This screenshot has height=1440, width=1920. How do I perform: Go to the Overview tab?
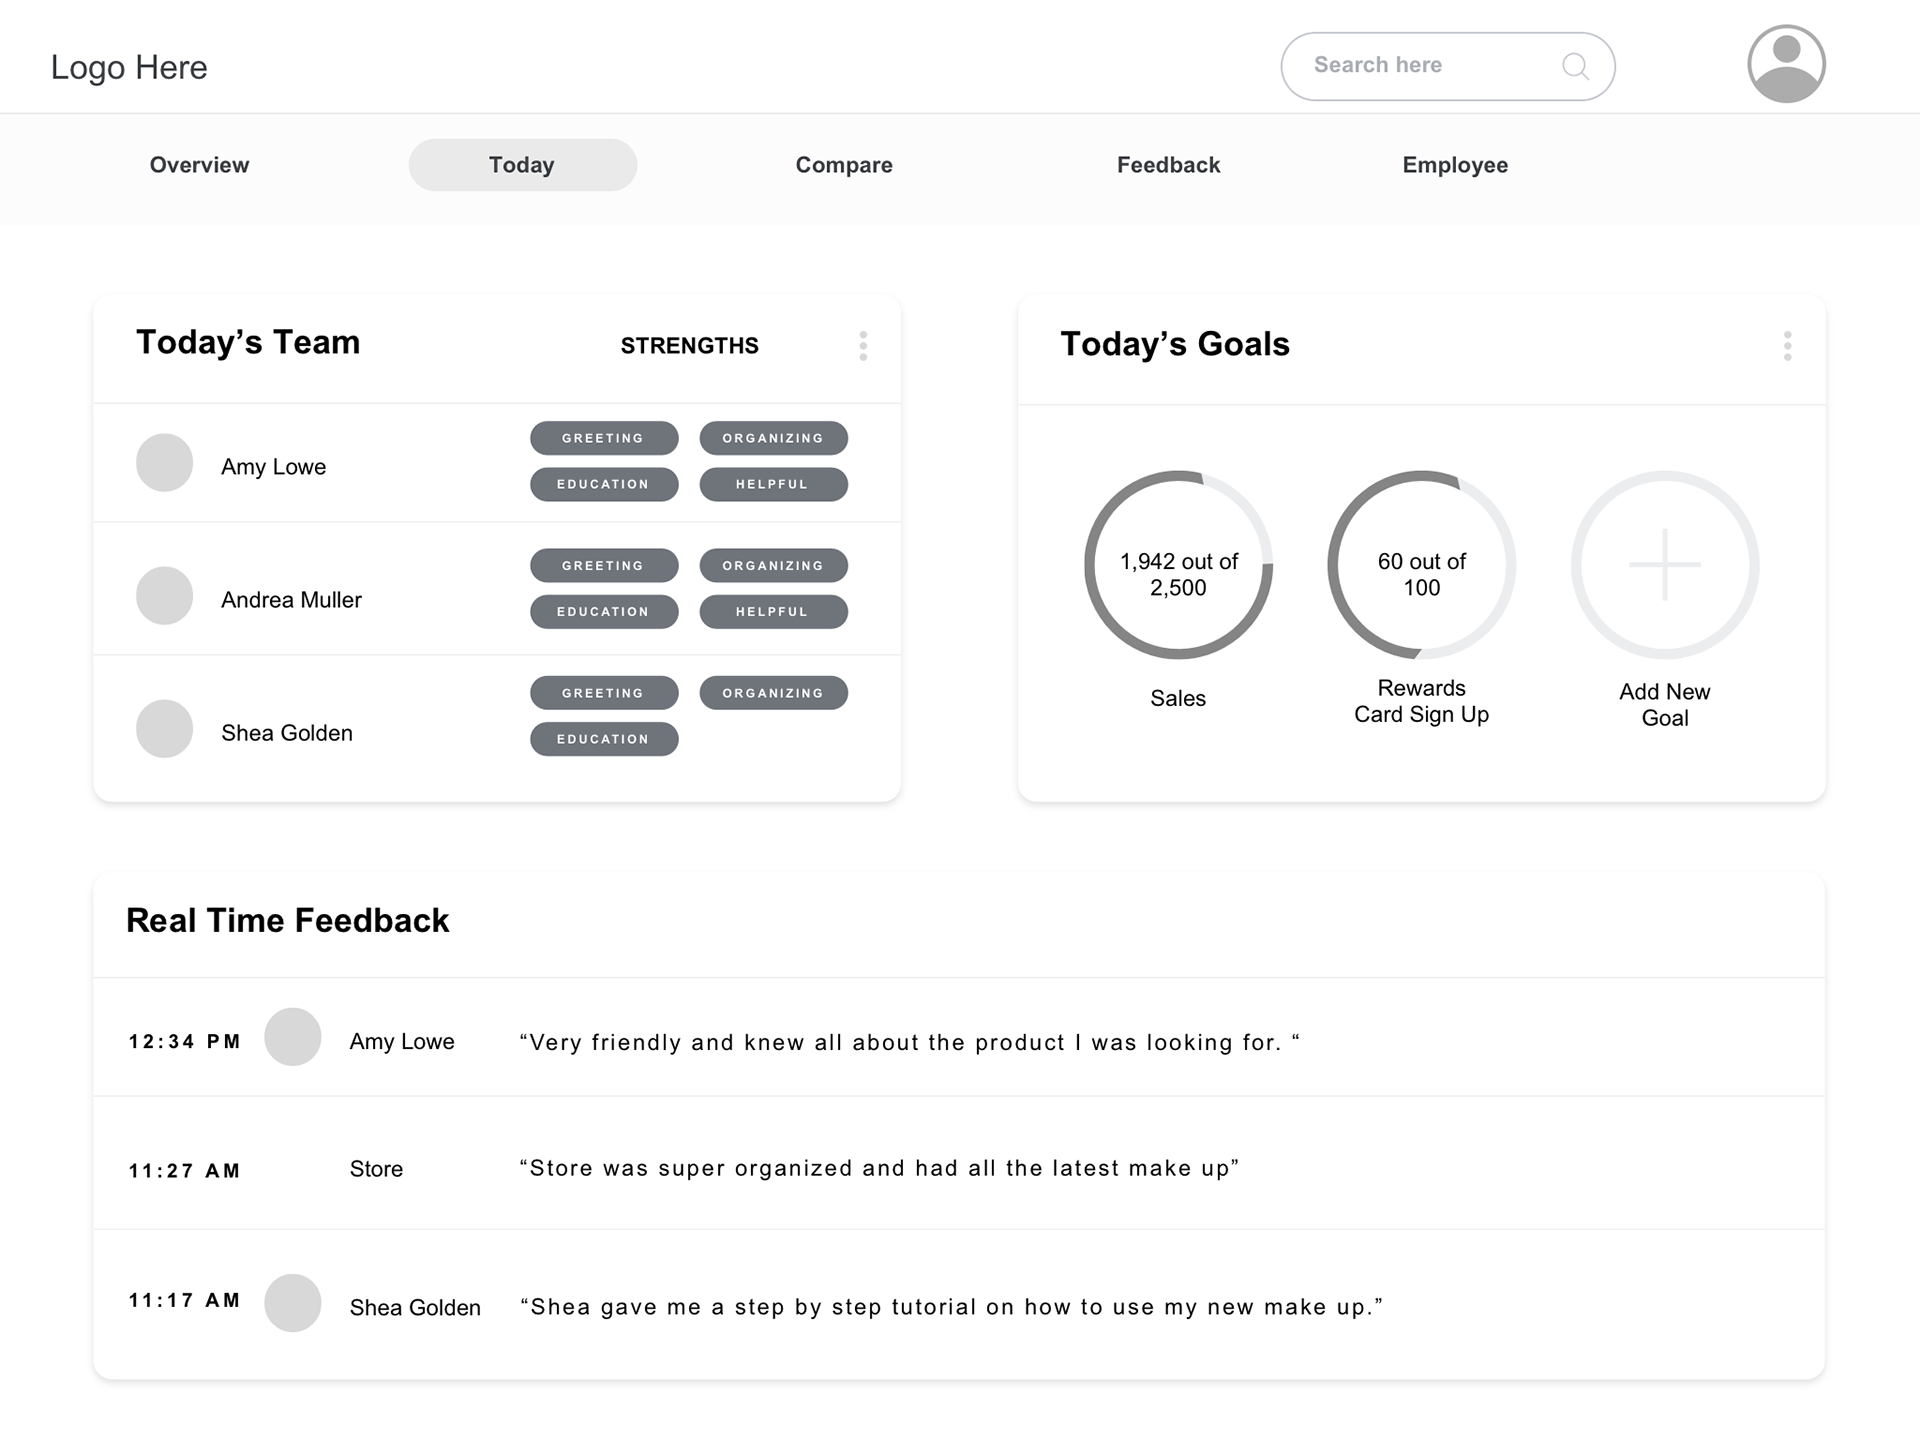coord(199,165)
